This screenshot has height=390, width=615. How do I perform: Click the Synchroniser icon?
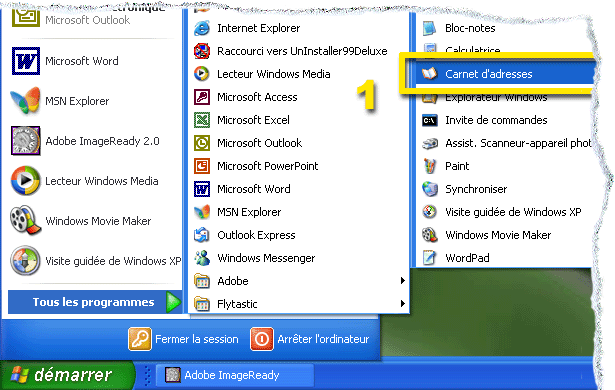430,189
